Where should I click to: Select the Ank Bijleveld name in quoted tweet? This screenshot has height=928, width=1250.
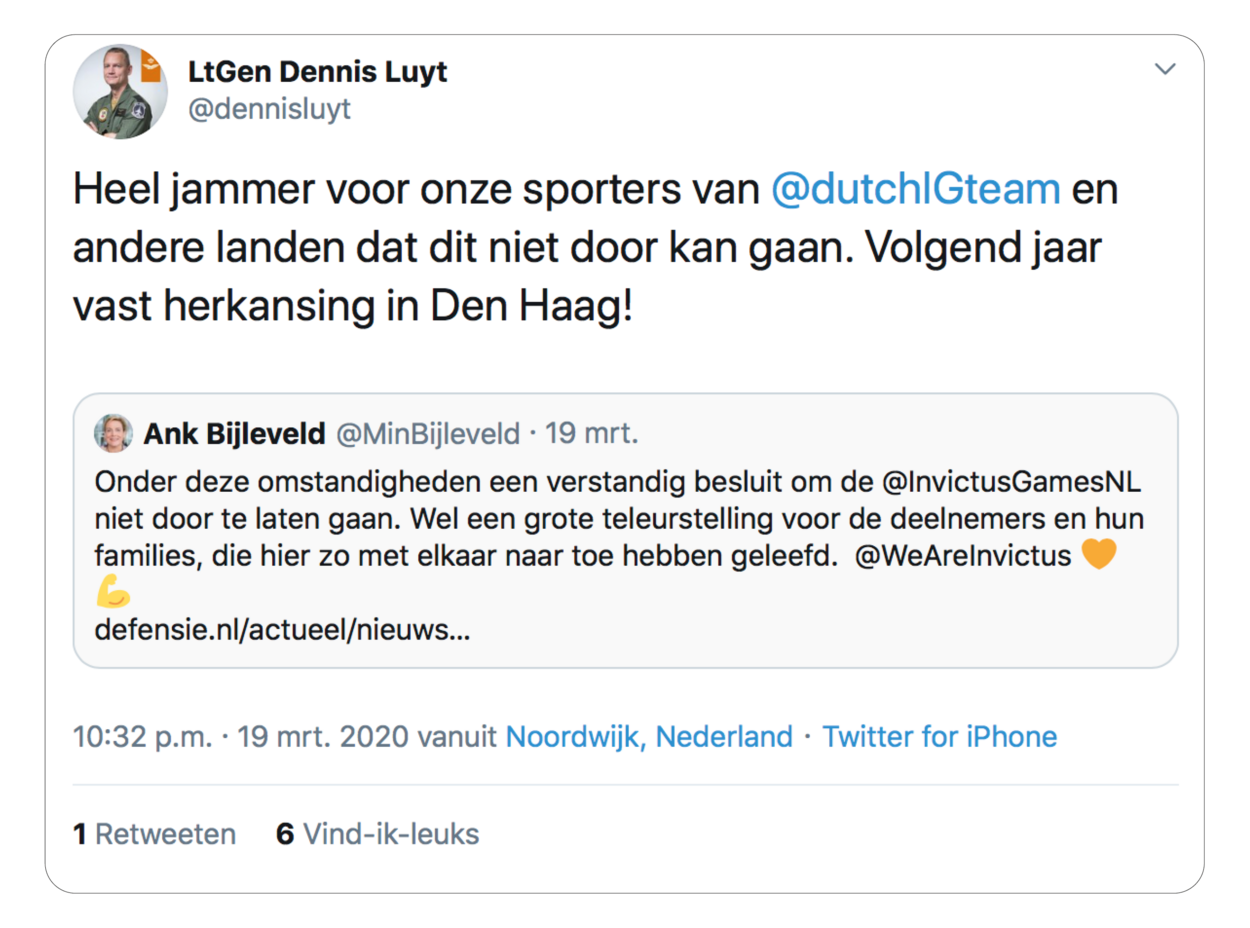click(x=234, y=434)
